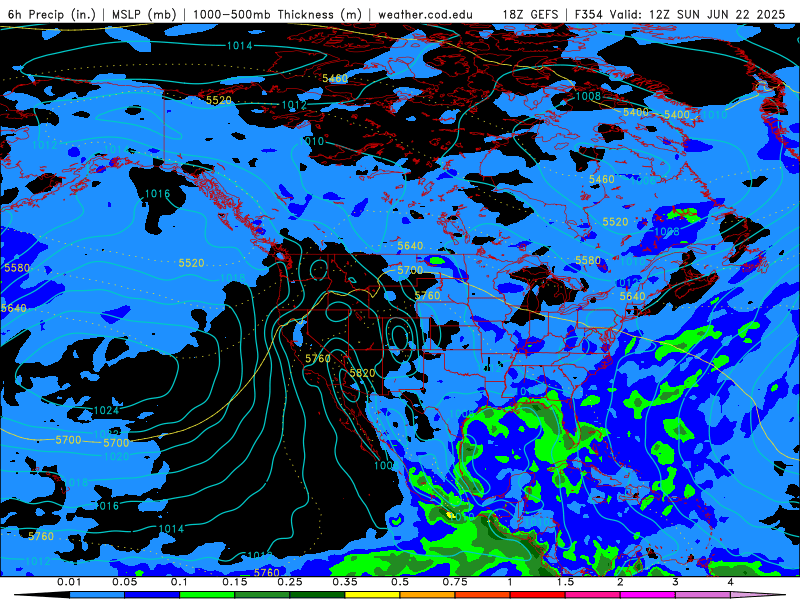Pick the medium green 0.15–0.25 legend swatch
Screen dimensions: 800x600
tap(262, 595)
